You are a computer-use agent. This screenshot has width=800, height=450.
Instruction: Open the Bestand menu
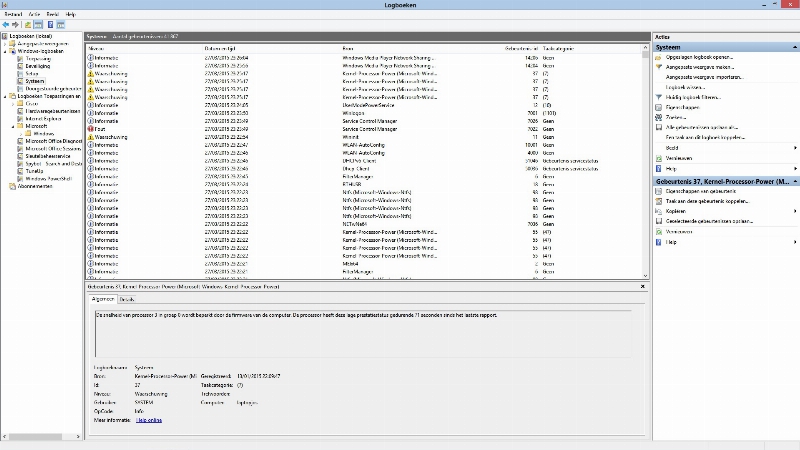(x=13, y=14)
